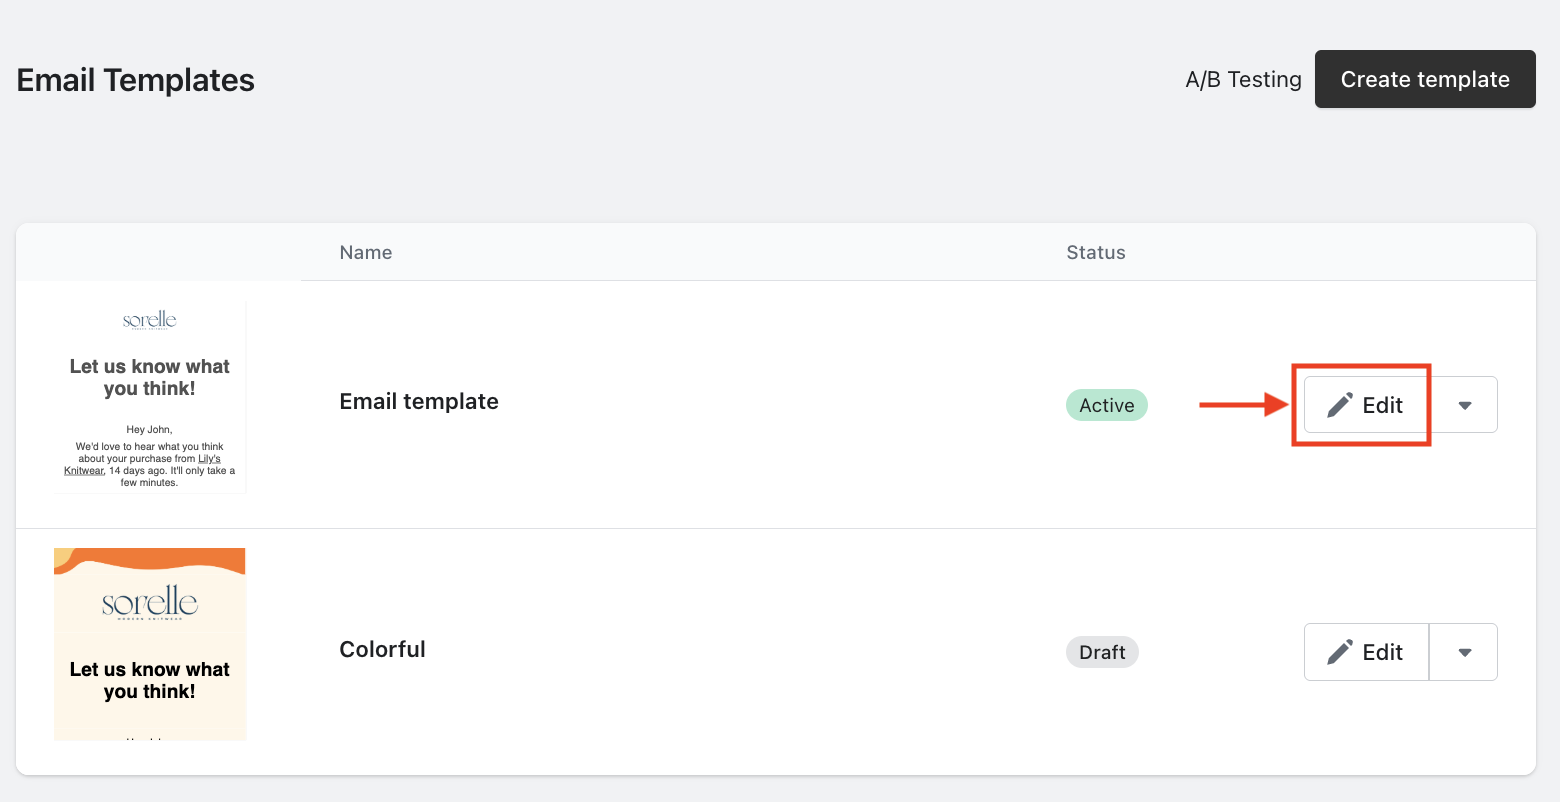Click the pencil icon in Colorful row

(x=1340, y=652)
